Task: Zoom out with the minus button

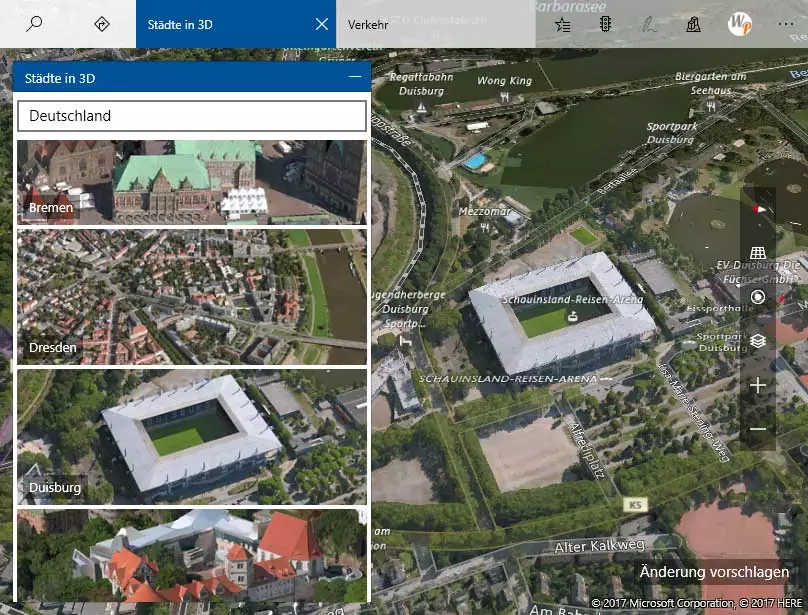Action: pos(758,429)
